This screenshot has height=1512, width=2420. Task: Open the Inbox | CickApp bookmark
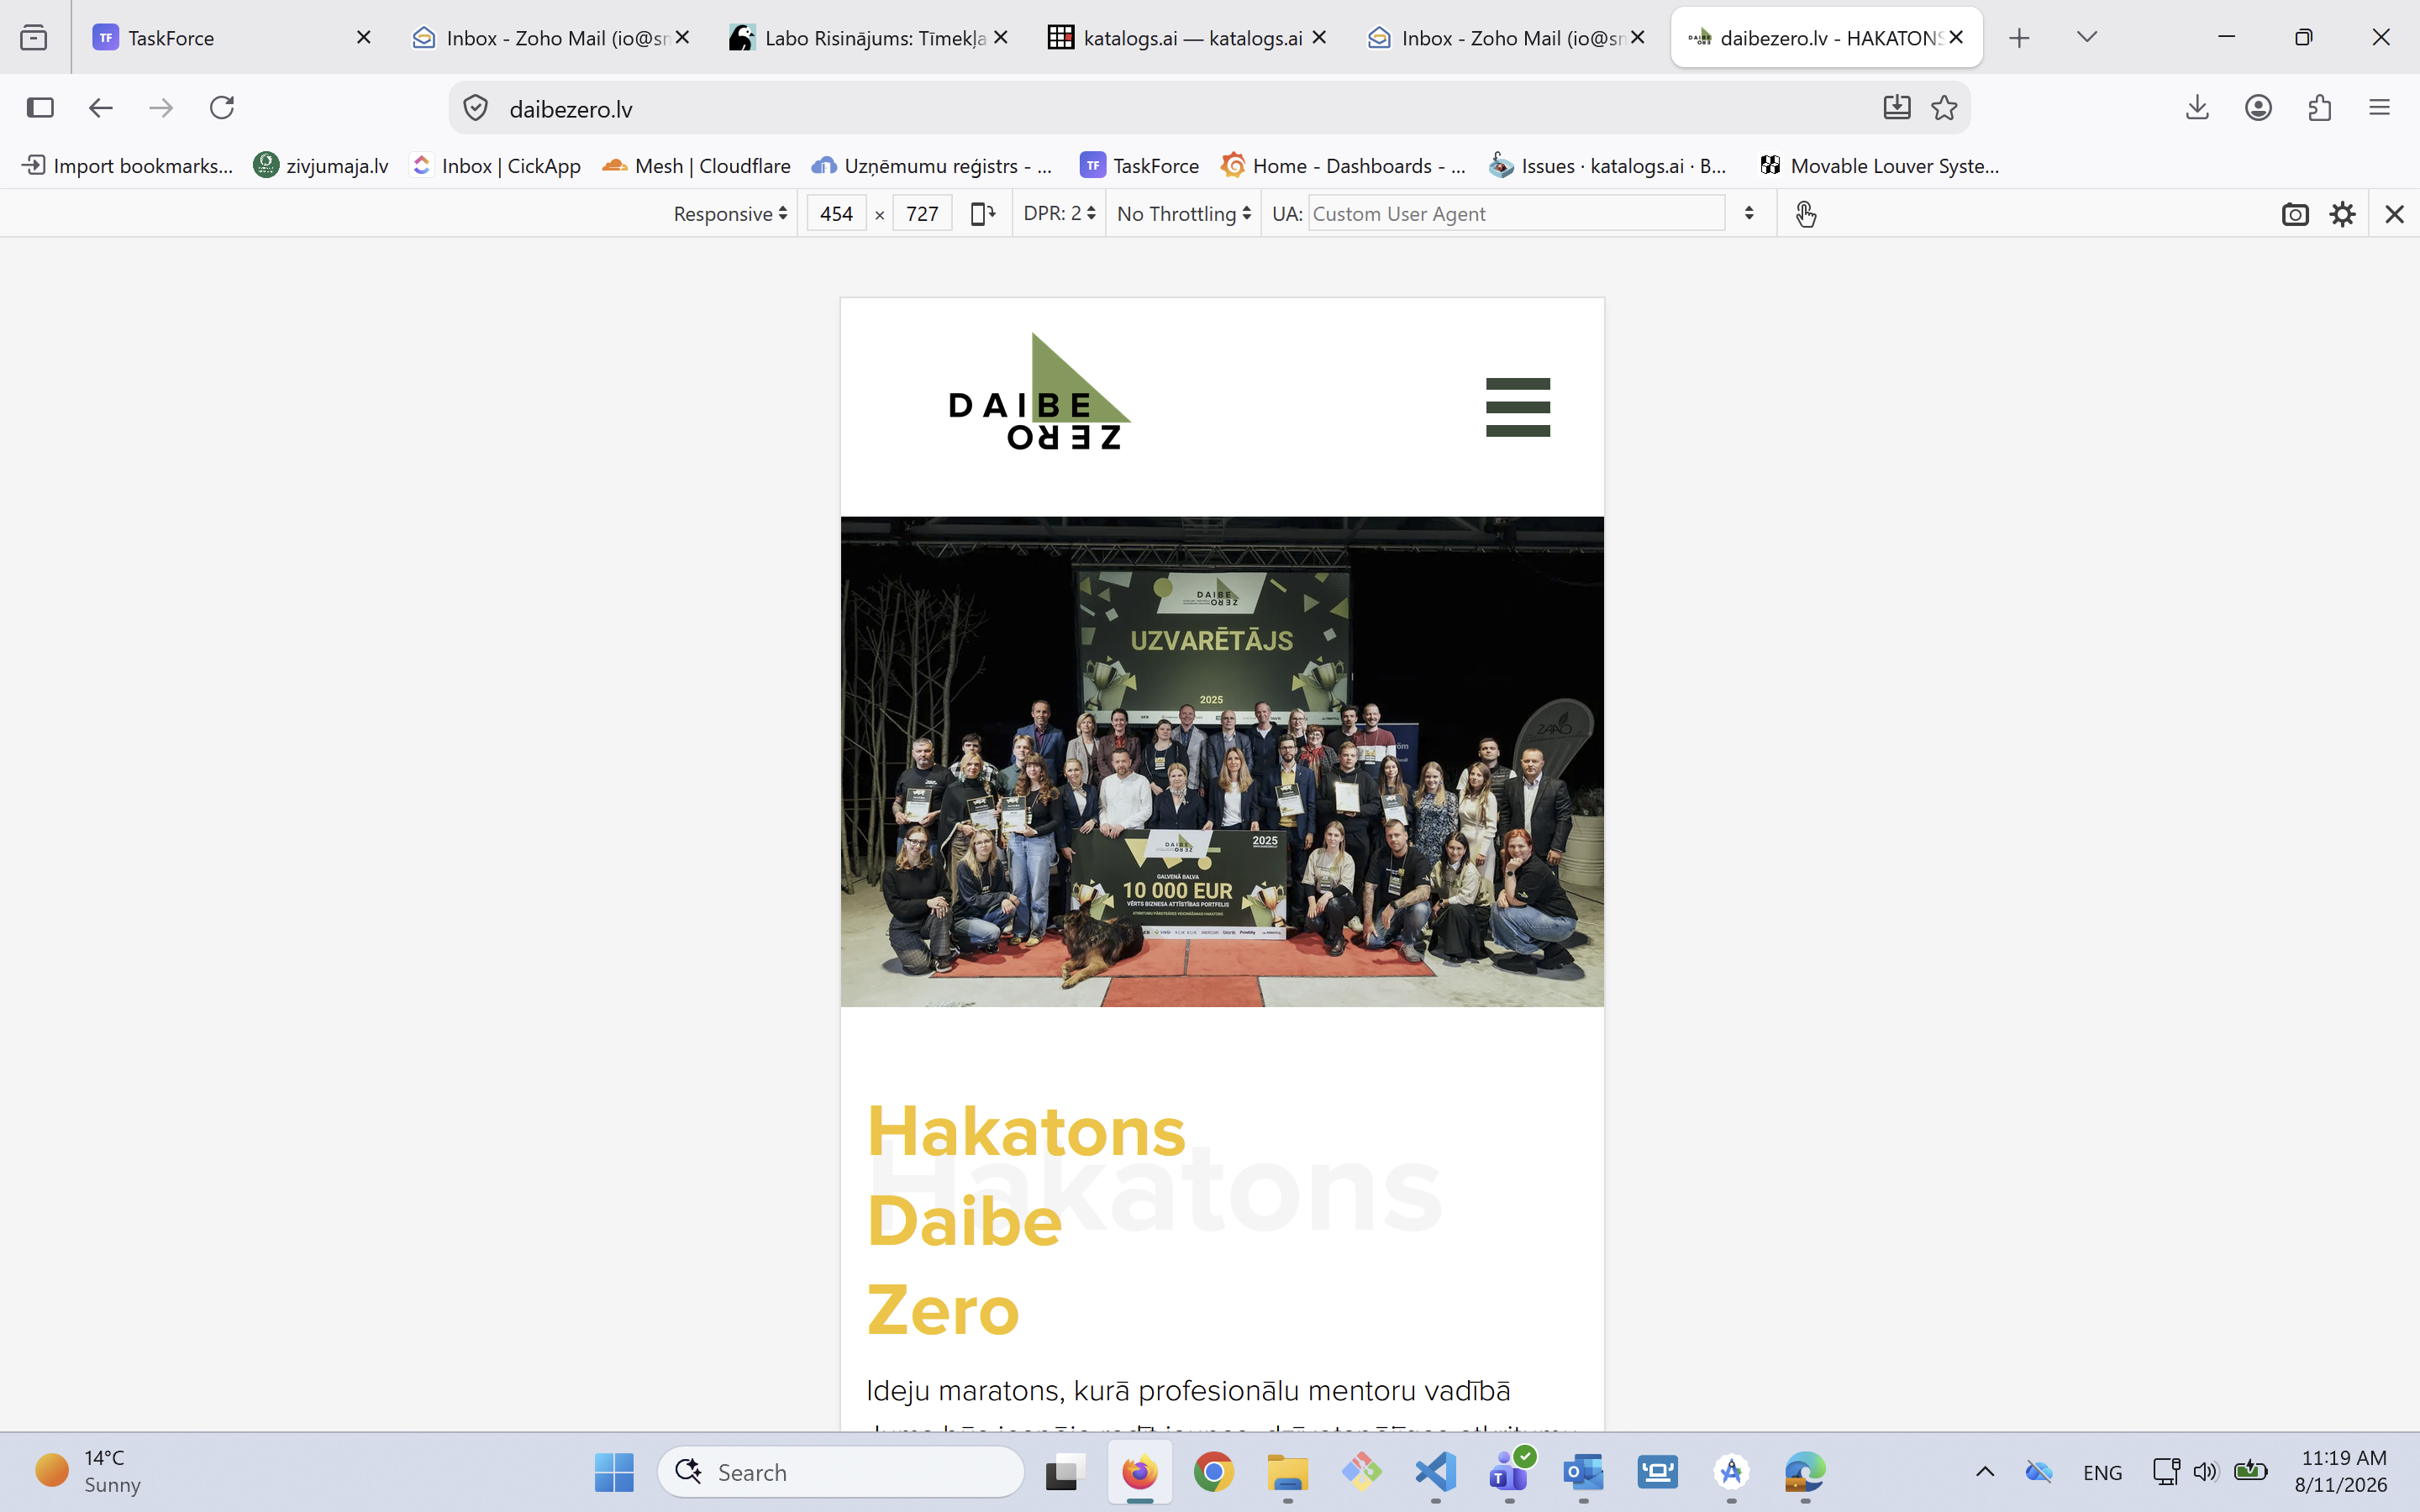pos(496,165)
